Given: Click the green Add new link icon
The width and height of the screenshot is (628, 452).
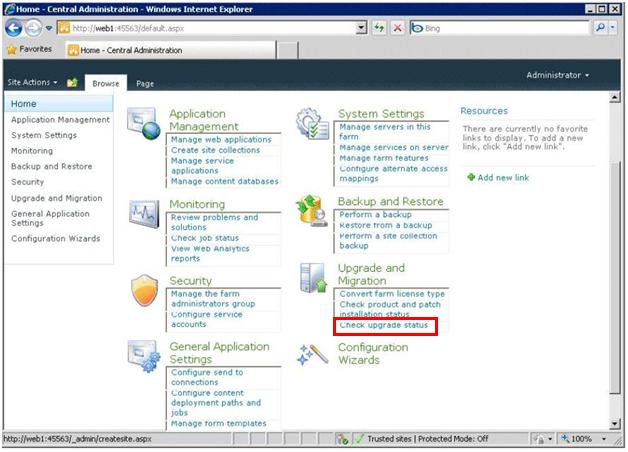Looking at the screenshot, I should pyautogui.click(x=471, y=177).
